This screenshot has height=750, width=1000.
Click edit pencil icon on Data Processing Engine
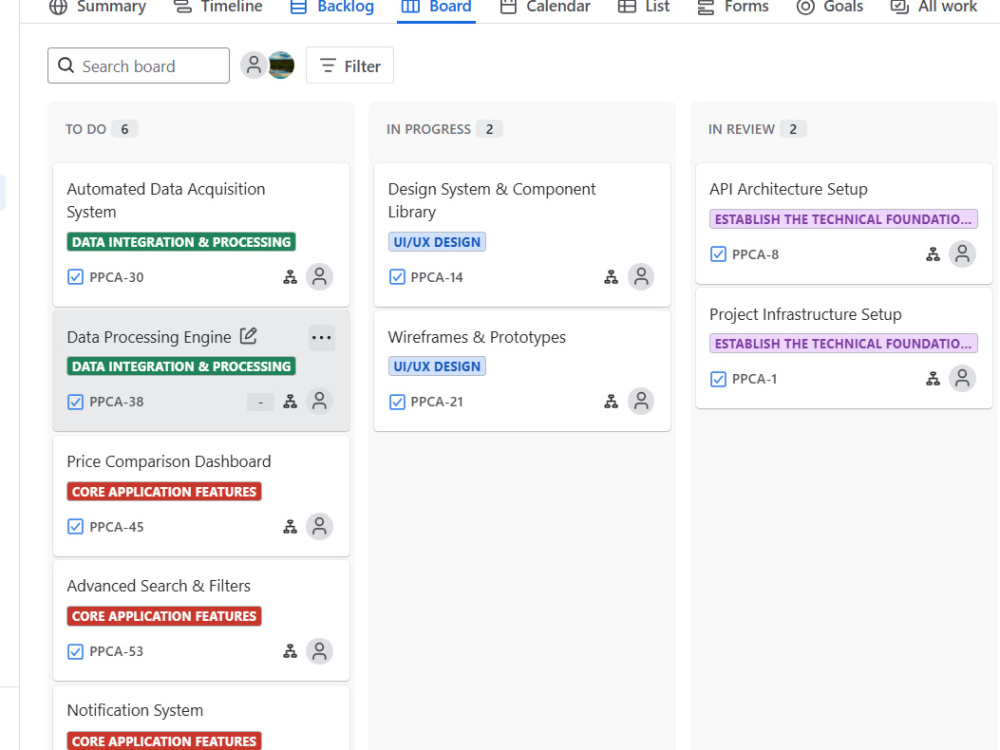(248, 335)
